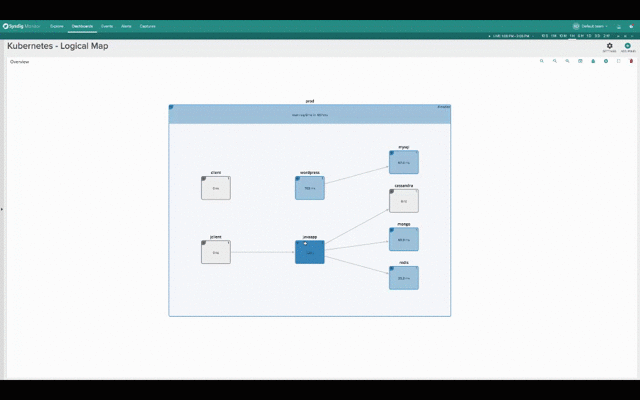Select the cassandra node
Image resolution: width=640 pixels, height=400 pixels.
tap(404, 200)
